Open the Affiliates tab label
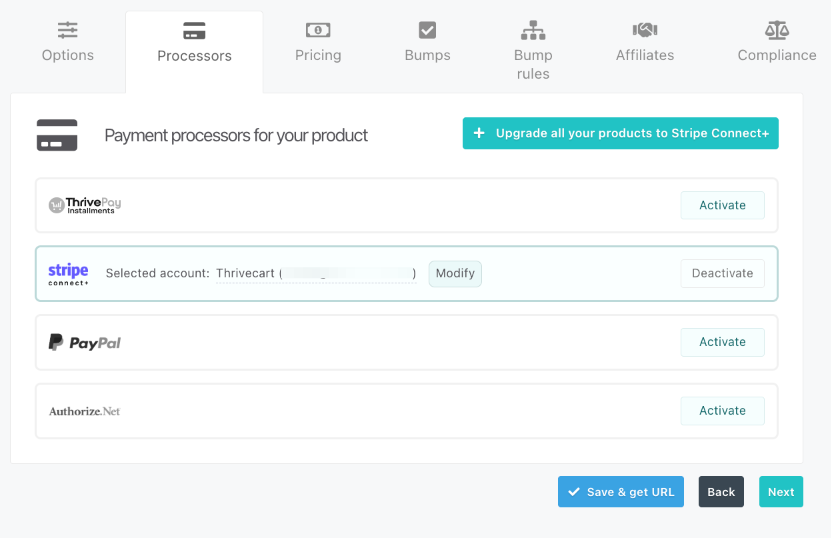The height and width of the screenshot is (538, 831). point(645,55)
